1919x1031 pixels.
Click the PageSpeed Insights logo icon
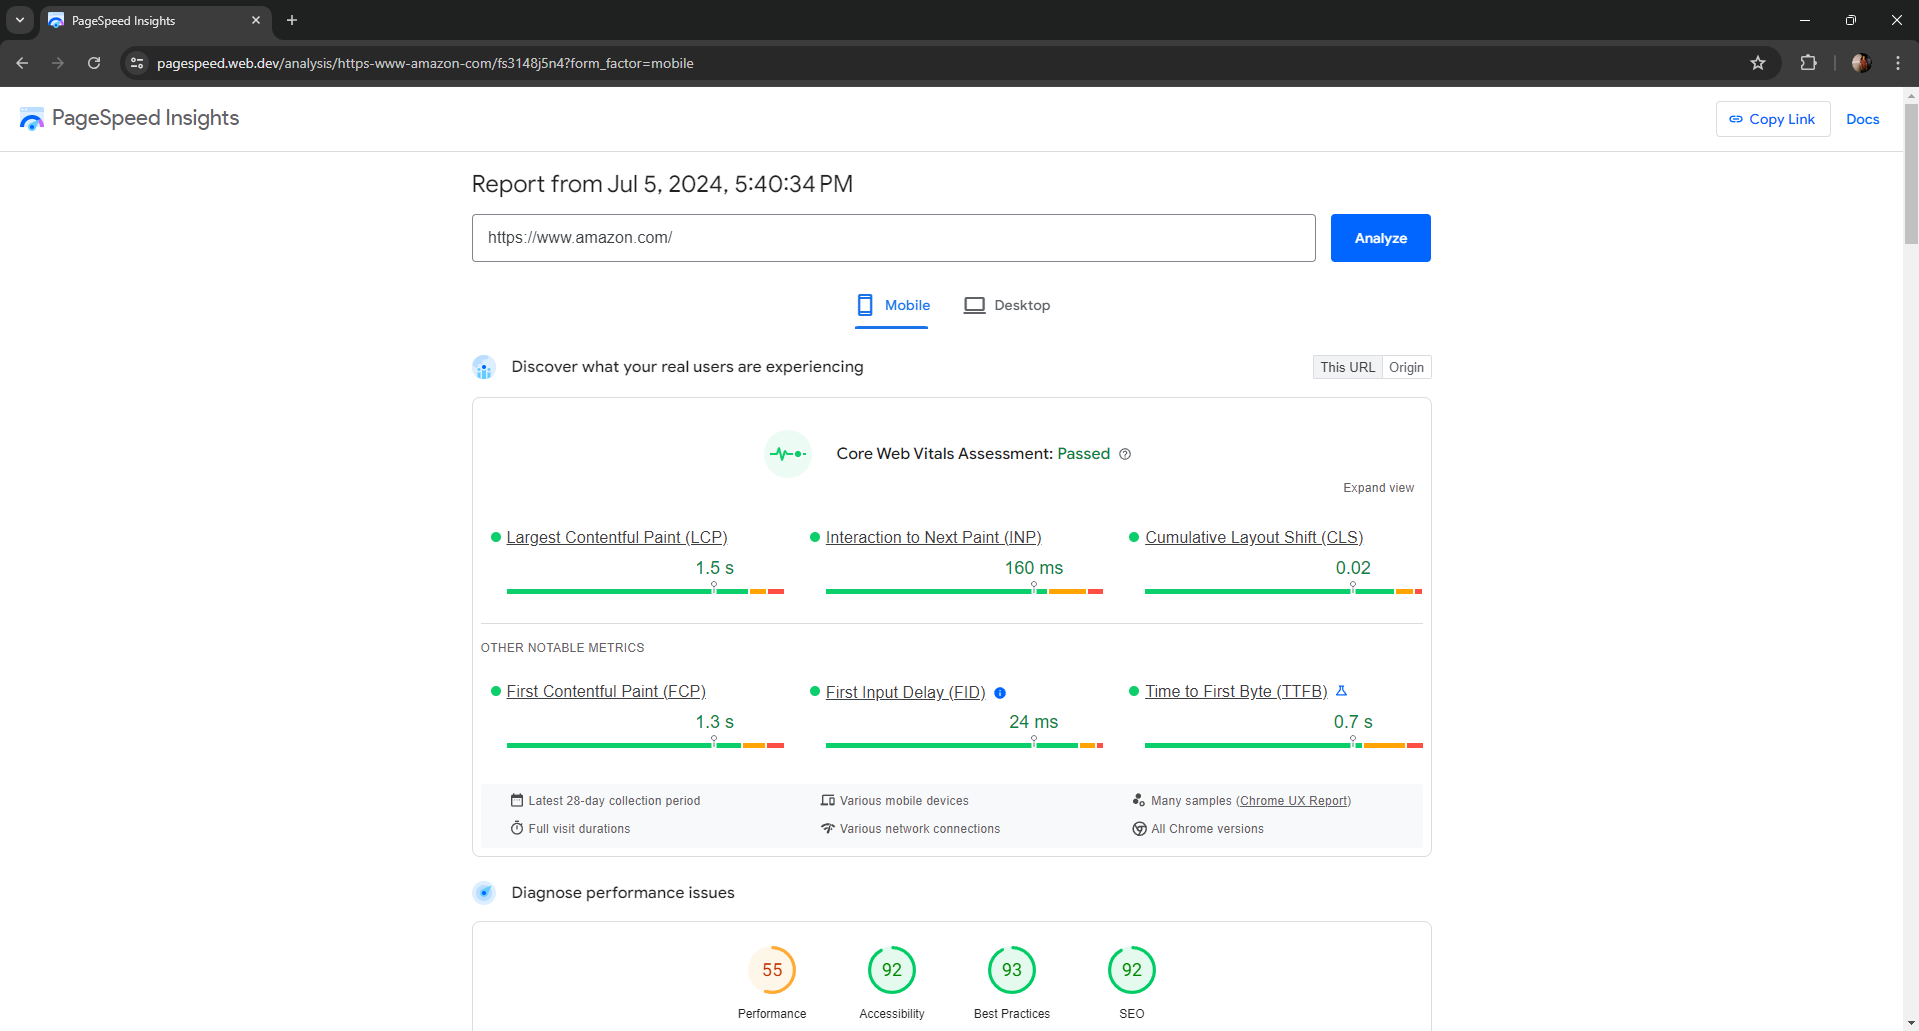pos(32,119)
